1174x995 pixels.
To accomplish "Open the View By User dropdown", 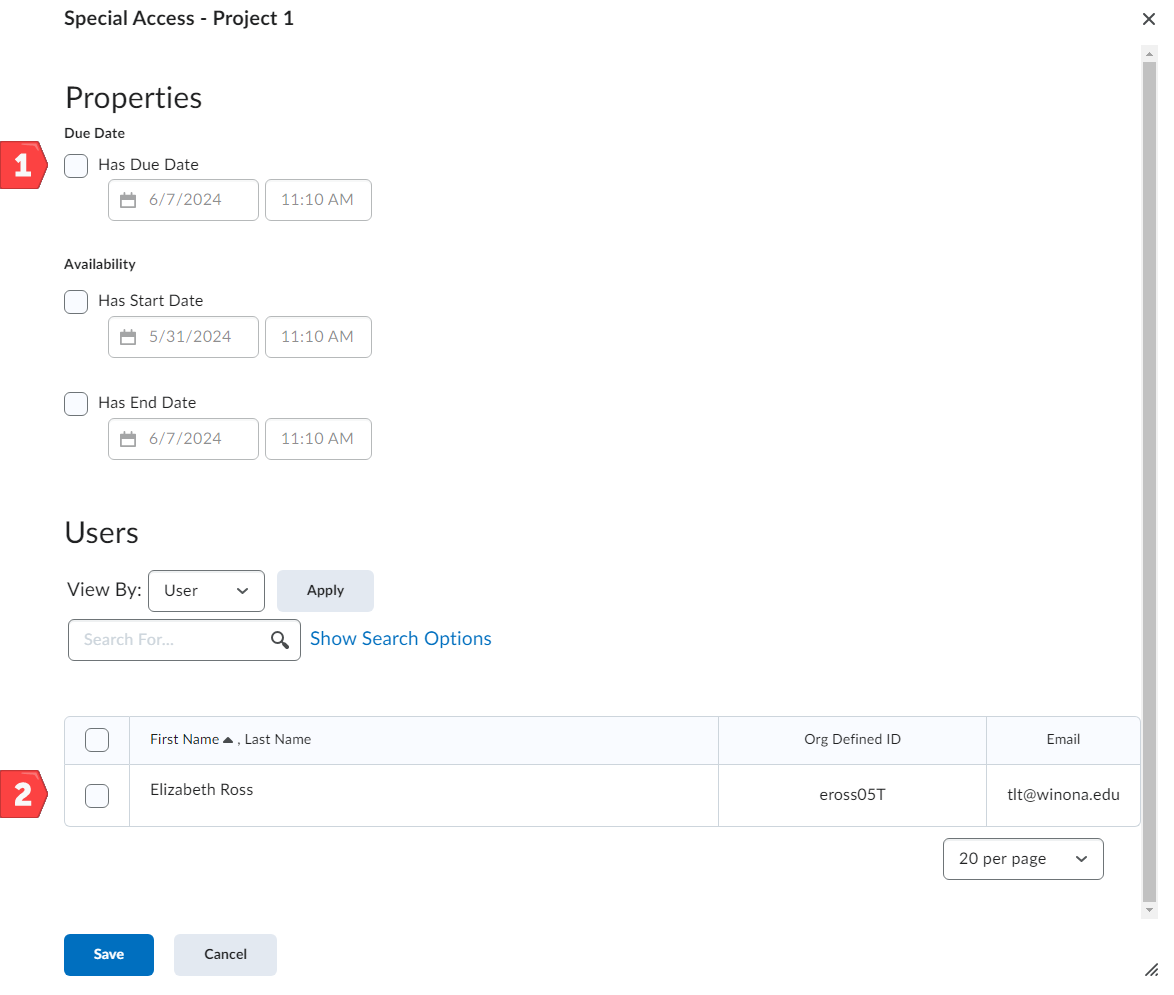I will click(x=206, y=591).
